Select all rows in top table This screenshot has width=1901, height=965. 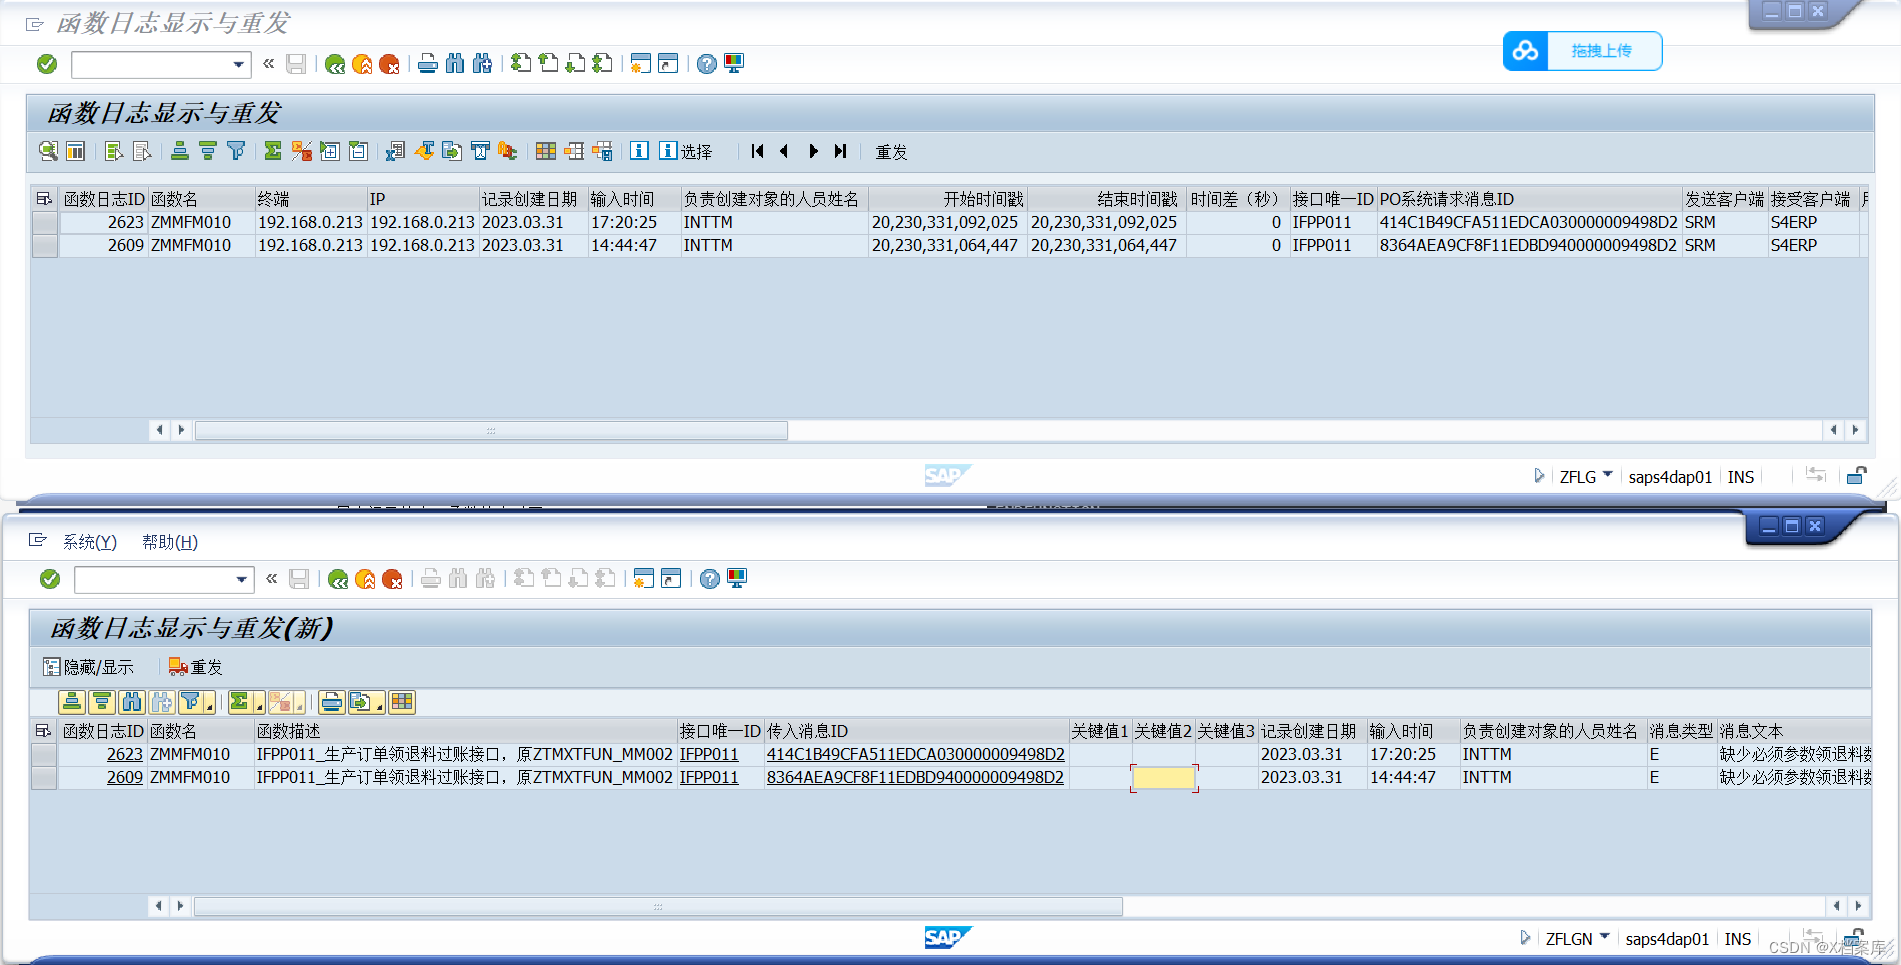point(44,199)
